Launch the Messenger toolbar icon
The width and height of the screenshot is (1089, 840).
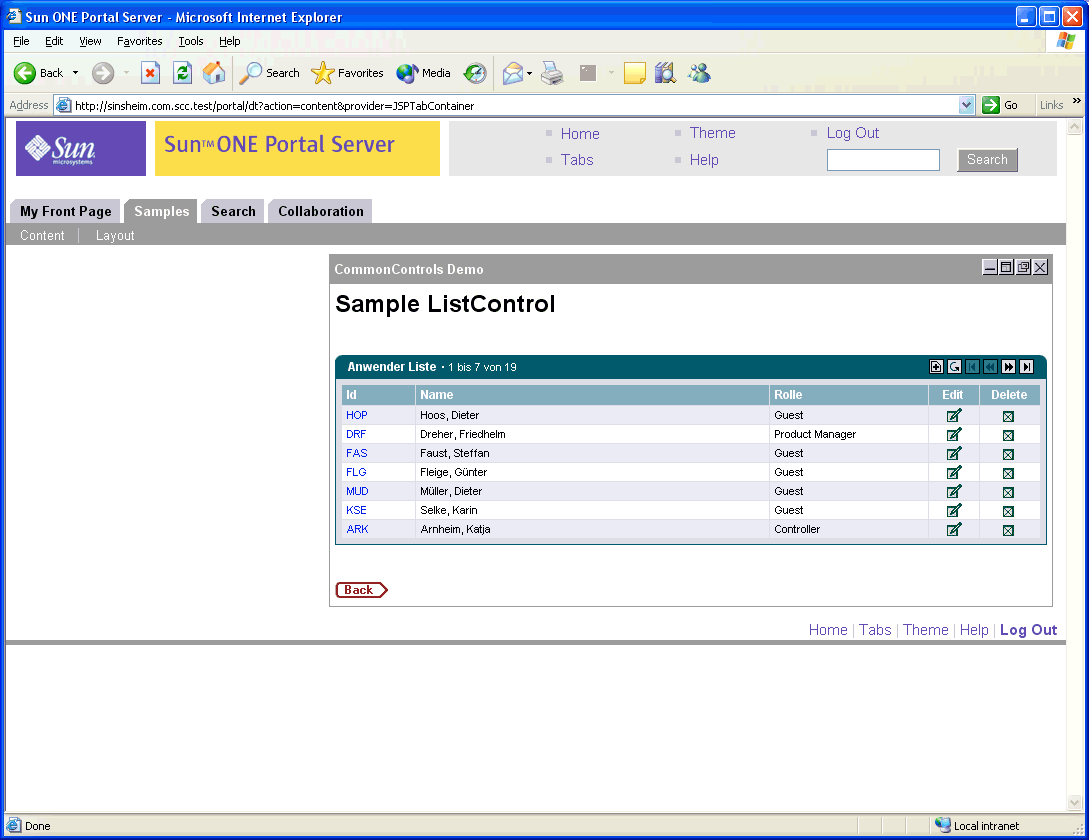pyautogui.click(x=699, y=73)
